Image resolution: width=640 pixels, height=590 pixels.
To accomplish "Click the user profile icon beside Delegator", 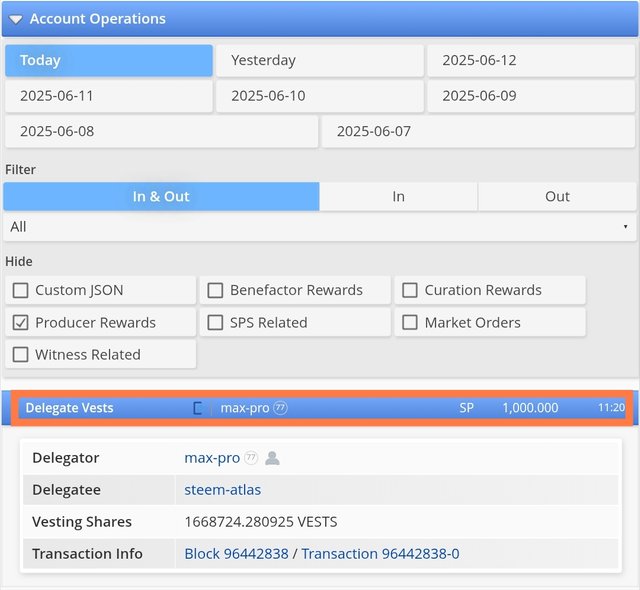I will coord(272,458).
